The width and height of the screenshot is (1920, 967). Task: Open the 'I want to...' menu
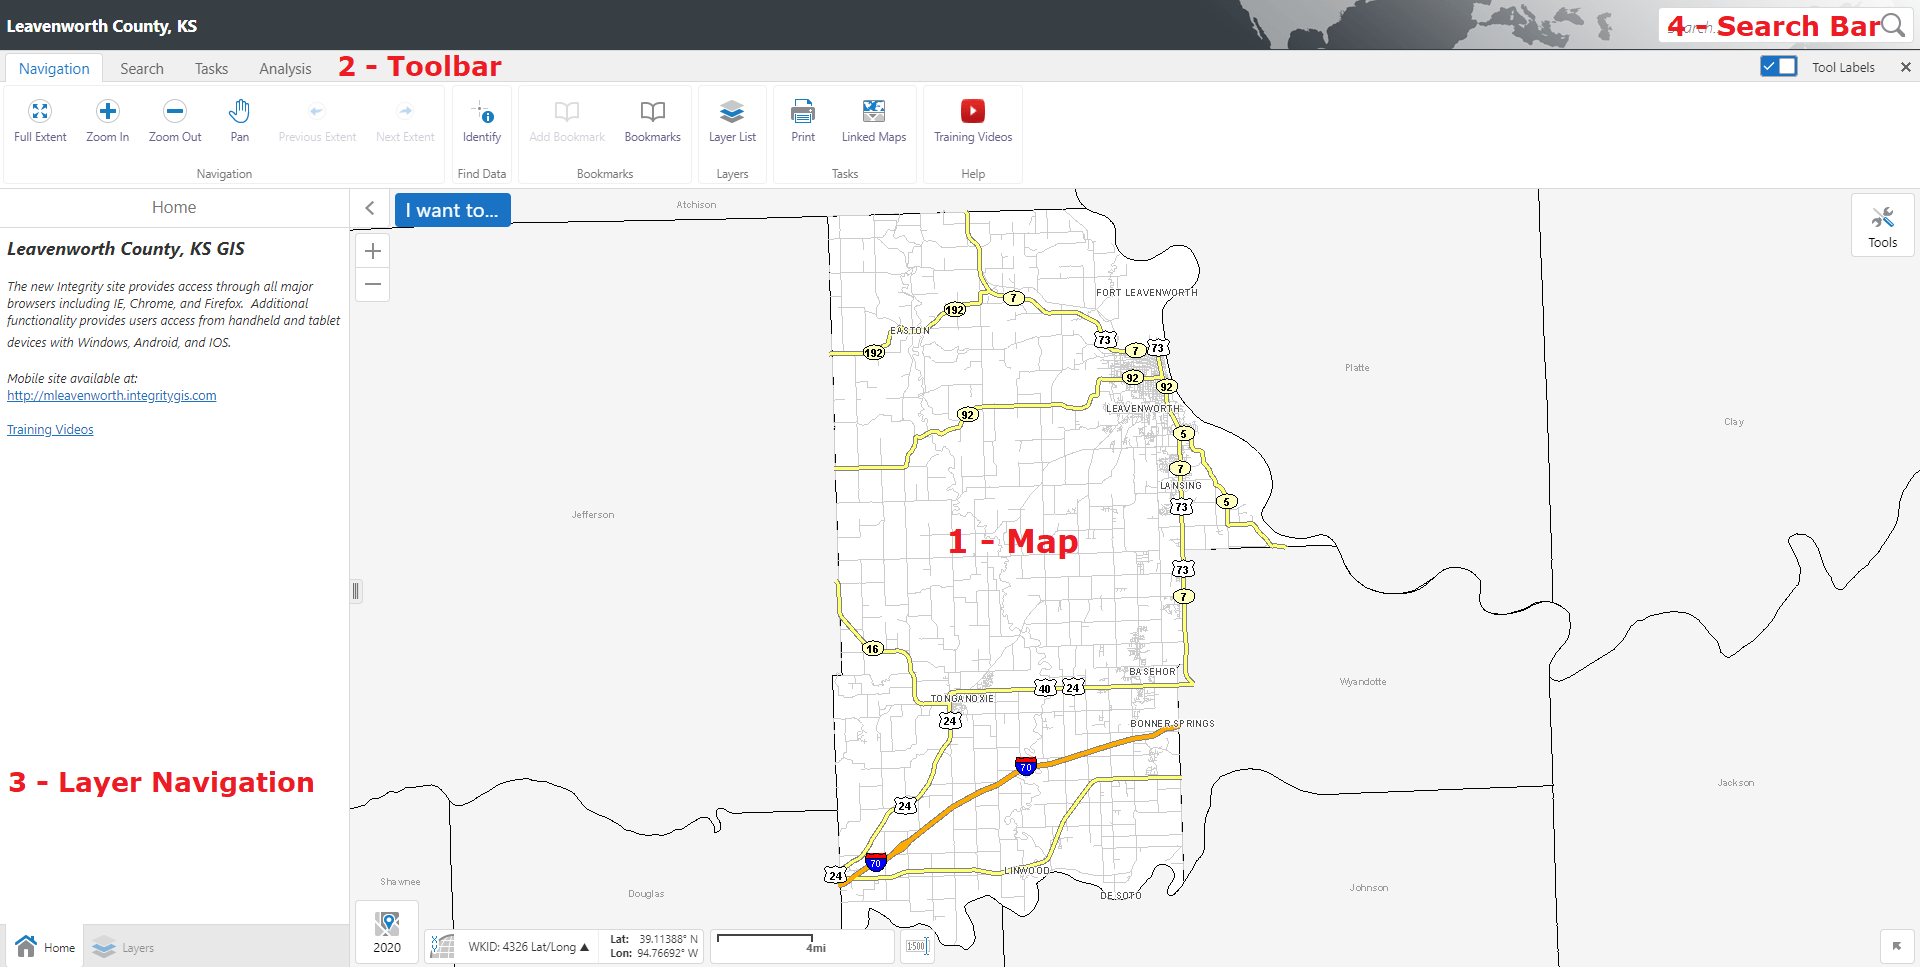[452, 210]
